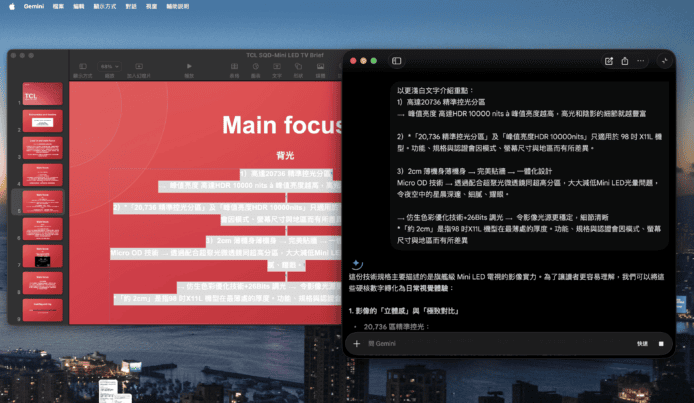
Task: Select slide 1 TCL title thumbnail
Action: point(42,94)
